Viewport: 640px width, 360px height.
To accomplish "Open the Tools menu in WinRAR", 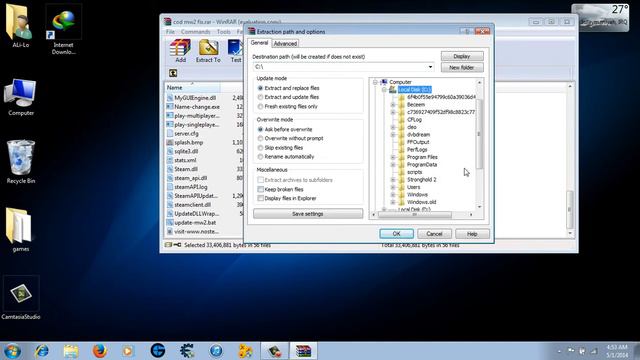I will coord(224,32).
